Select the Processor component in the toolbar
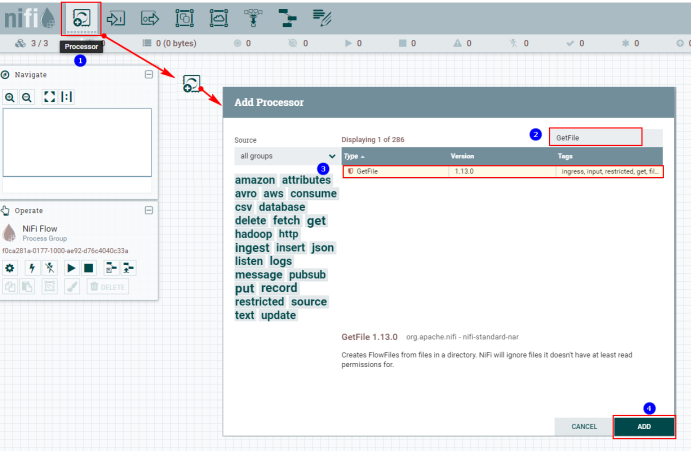This screenshot has height=451, width=692. (81, 18)
